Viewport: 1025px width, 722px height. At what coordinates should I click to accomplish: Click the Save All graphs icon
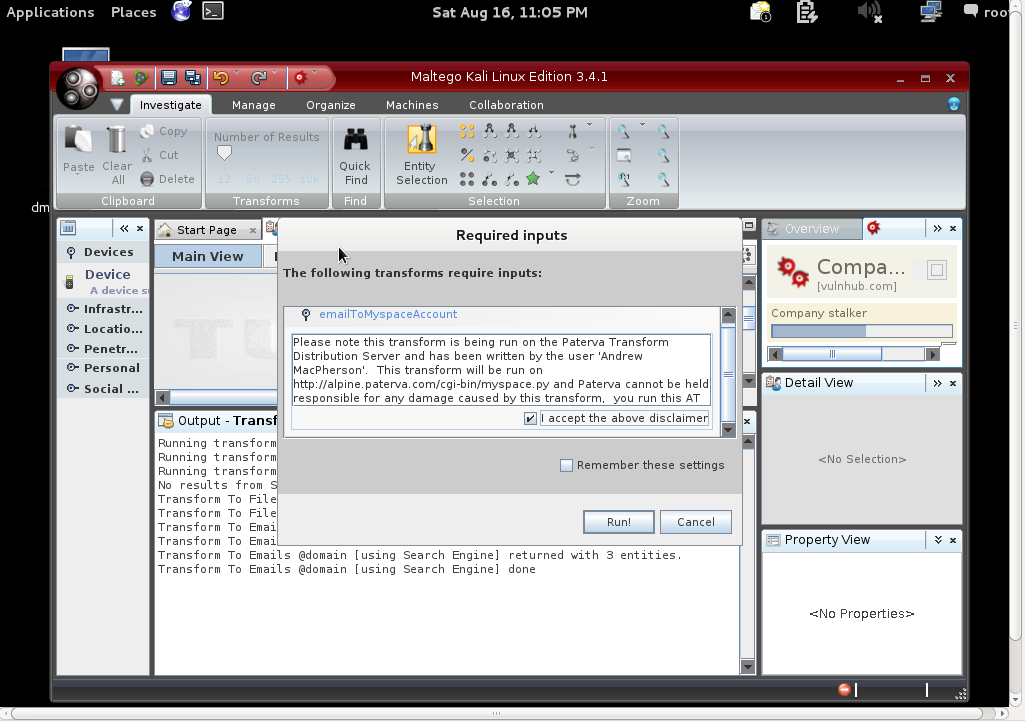193,78
